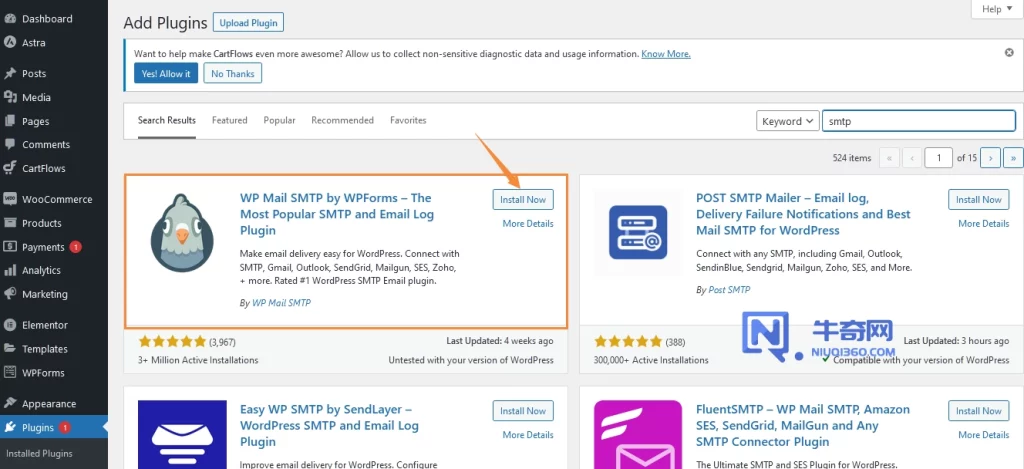
Task: Click the Analytics bar chart icon
Action: [x=10, y=270]
